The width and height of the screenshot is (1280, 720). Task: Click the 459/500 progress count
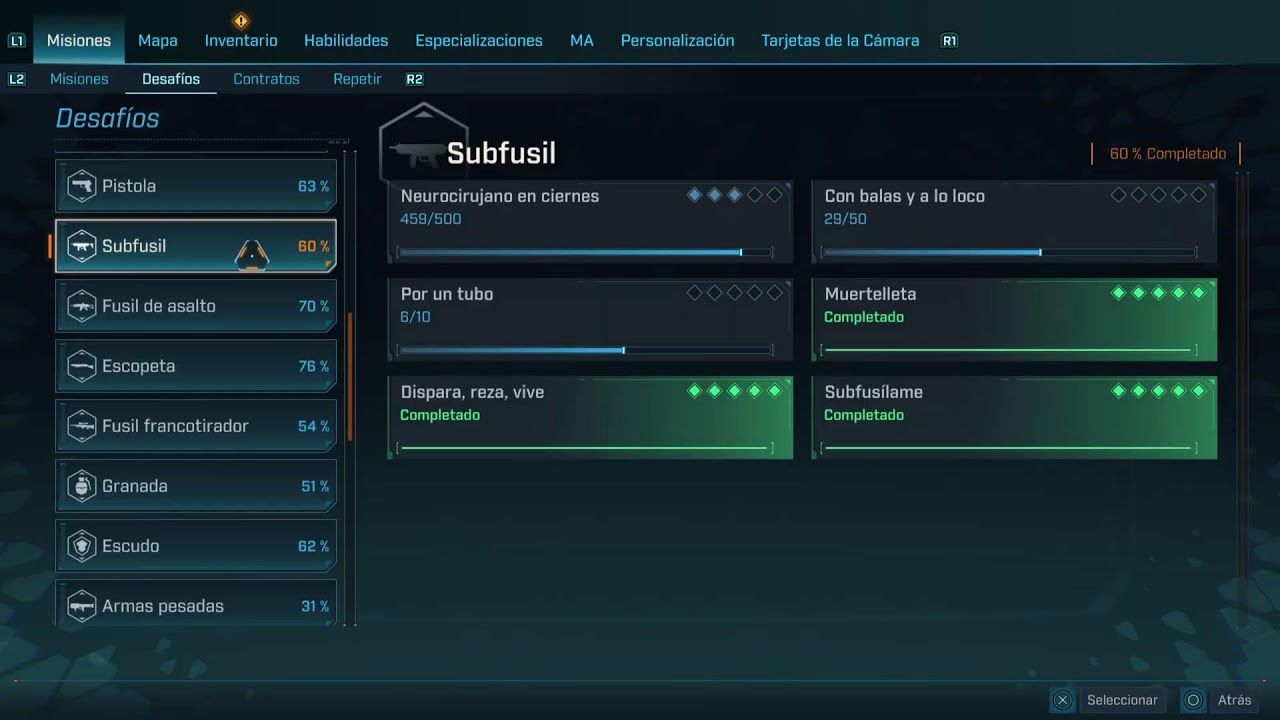point(431,219)
